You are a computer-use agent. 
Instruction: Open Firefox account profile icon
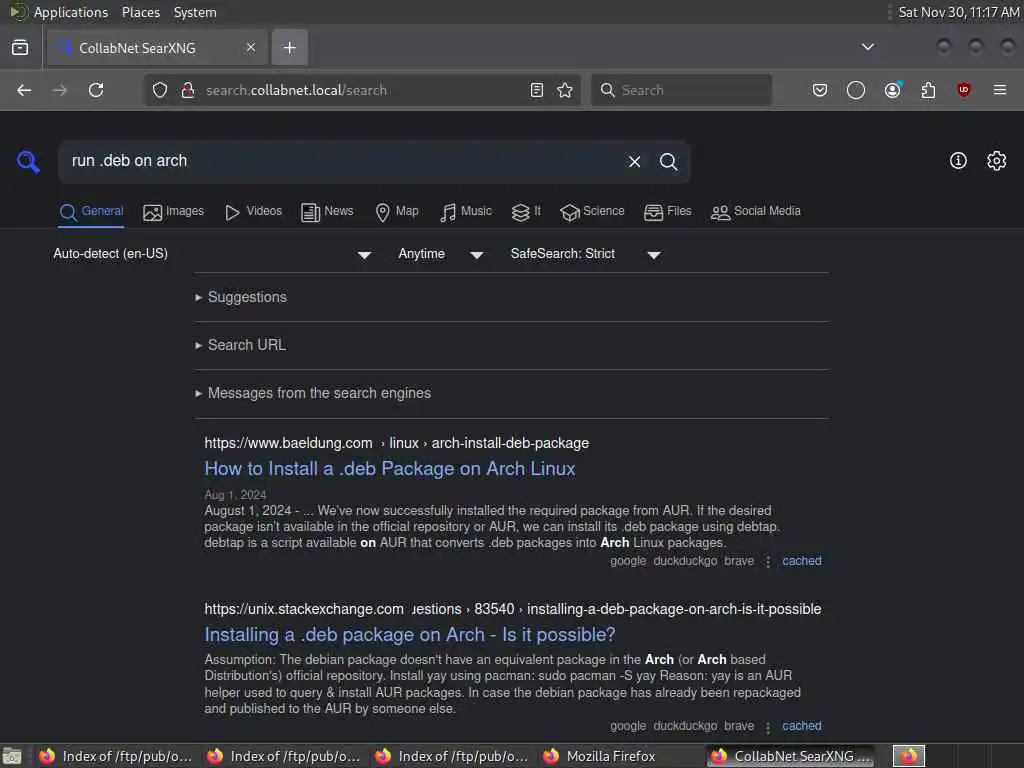(892, 90)
